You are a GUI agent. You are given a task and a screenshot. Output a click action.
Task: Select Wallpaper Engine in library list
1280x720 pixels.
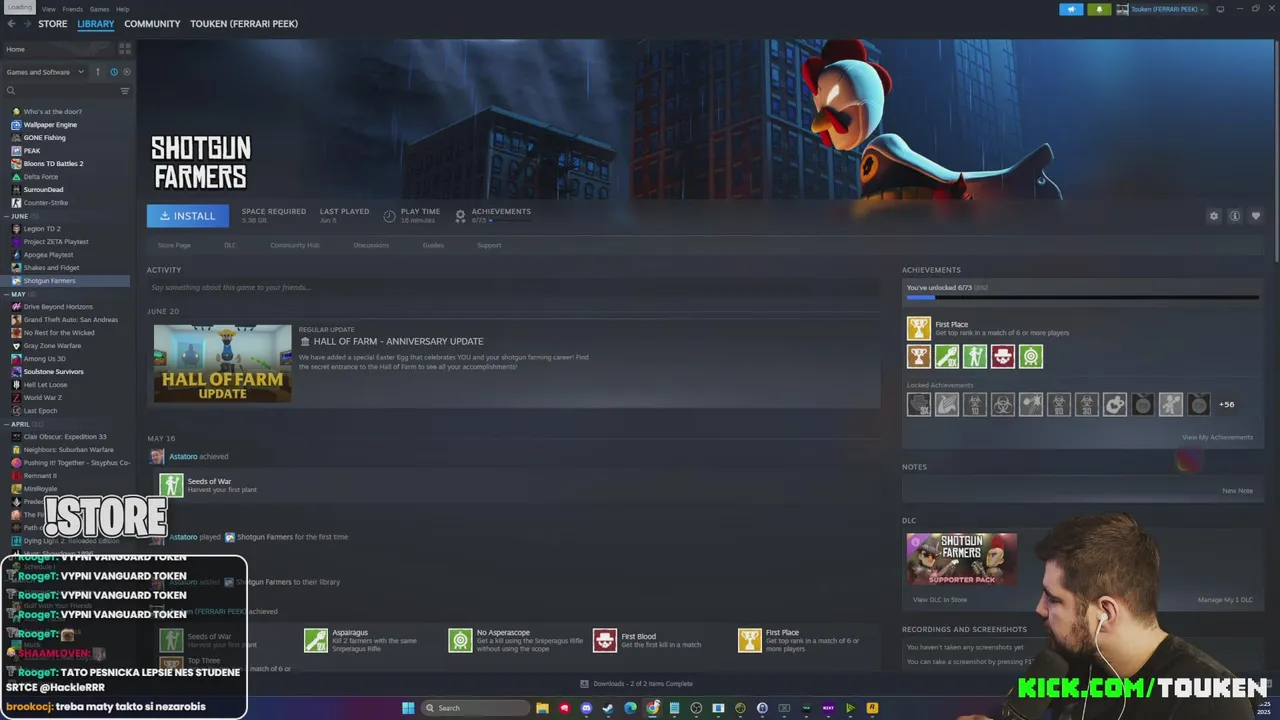click(x=50, y=125)
